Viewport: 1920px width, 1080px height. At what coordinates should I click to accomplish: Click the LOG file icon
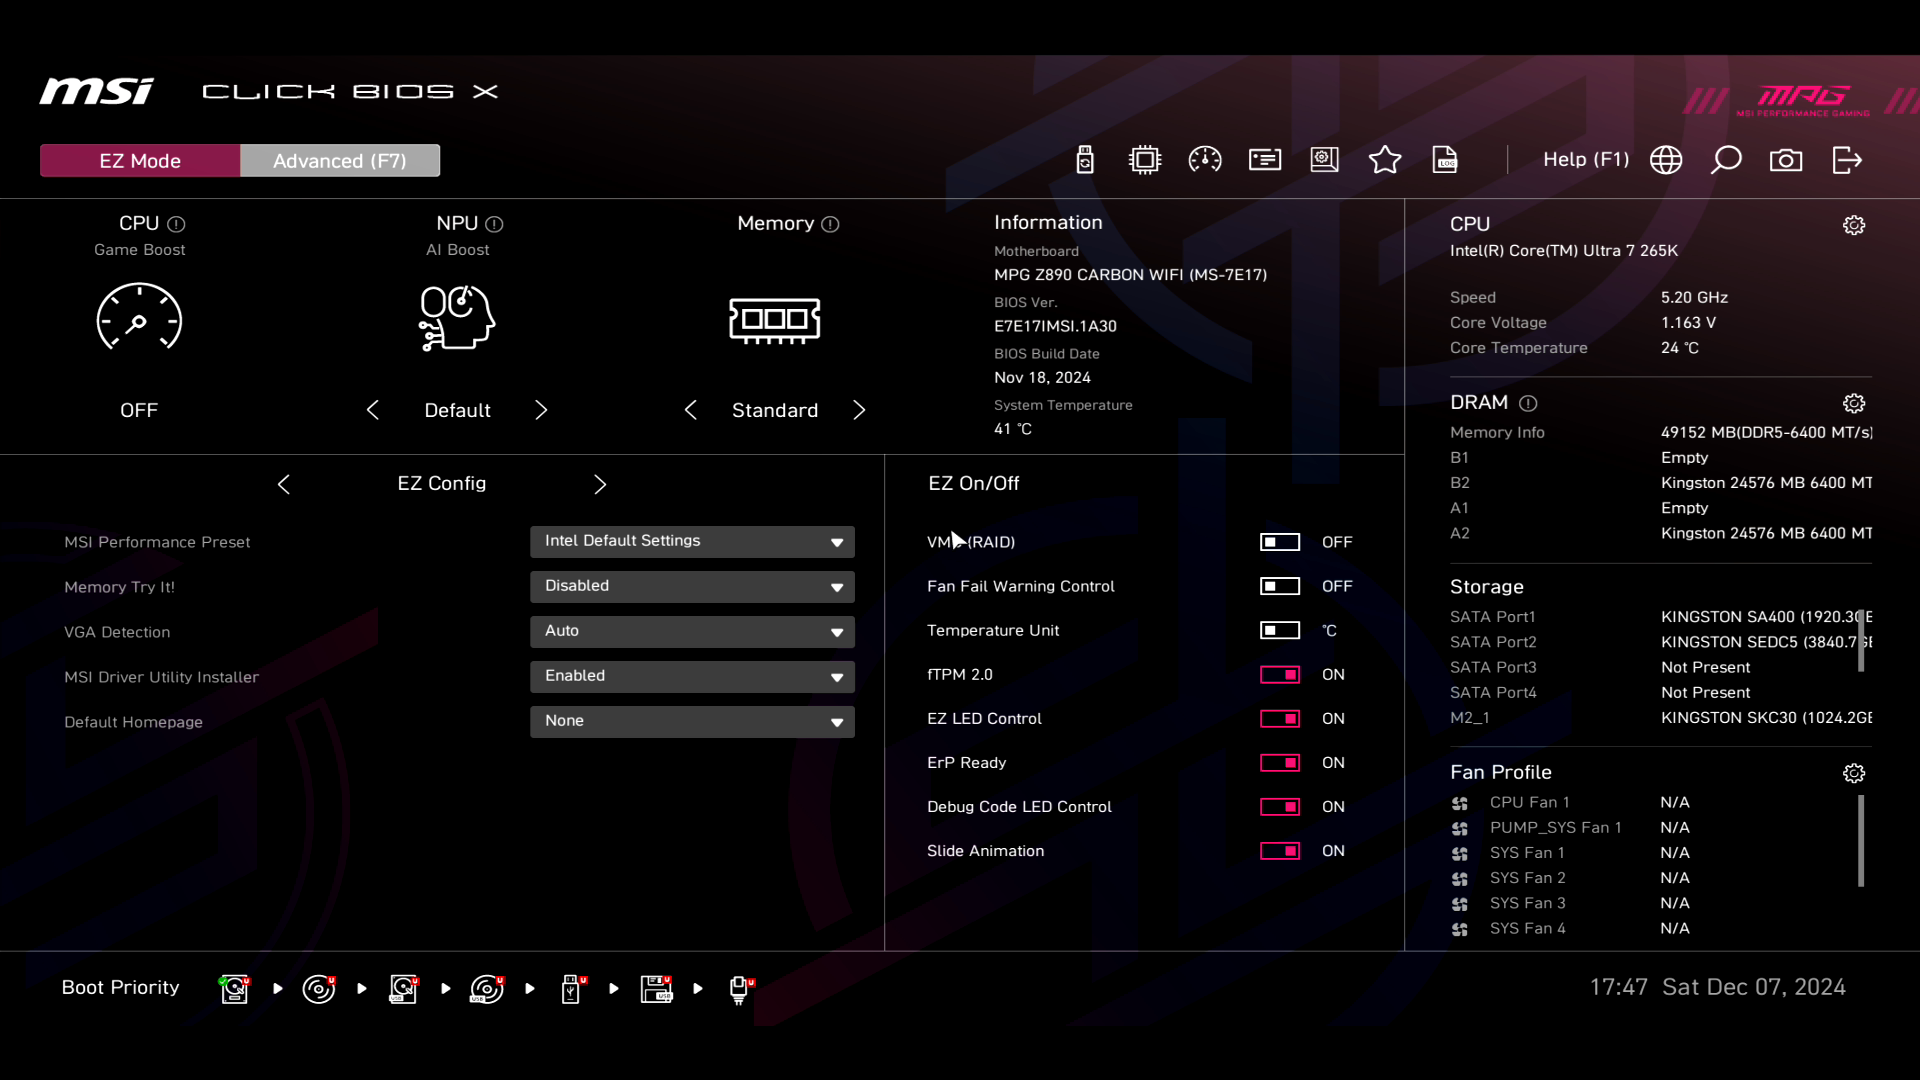tap(1445, 160)
